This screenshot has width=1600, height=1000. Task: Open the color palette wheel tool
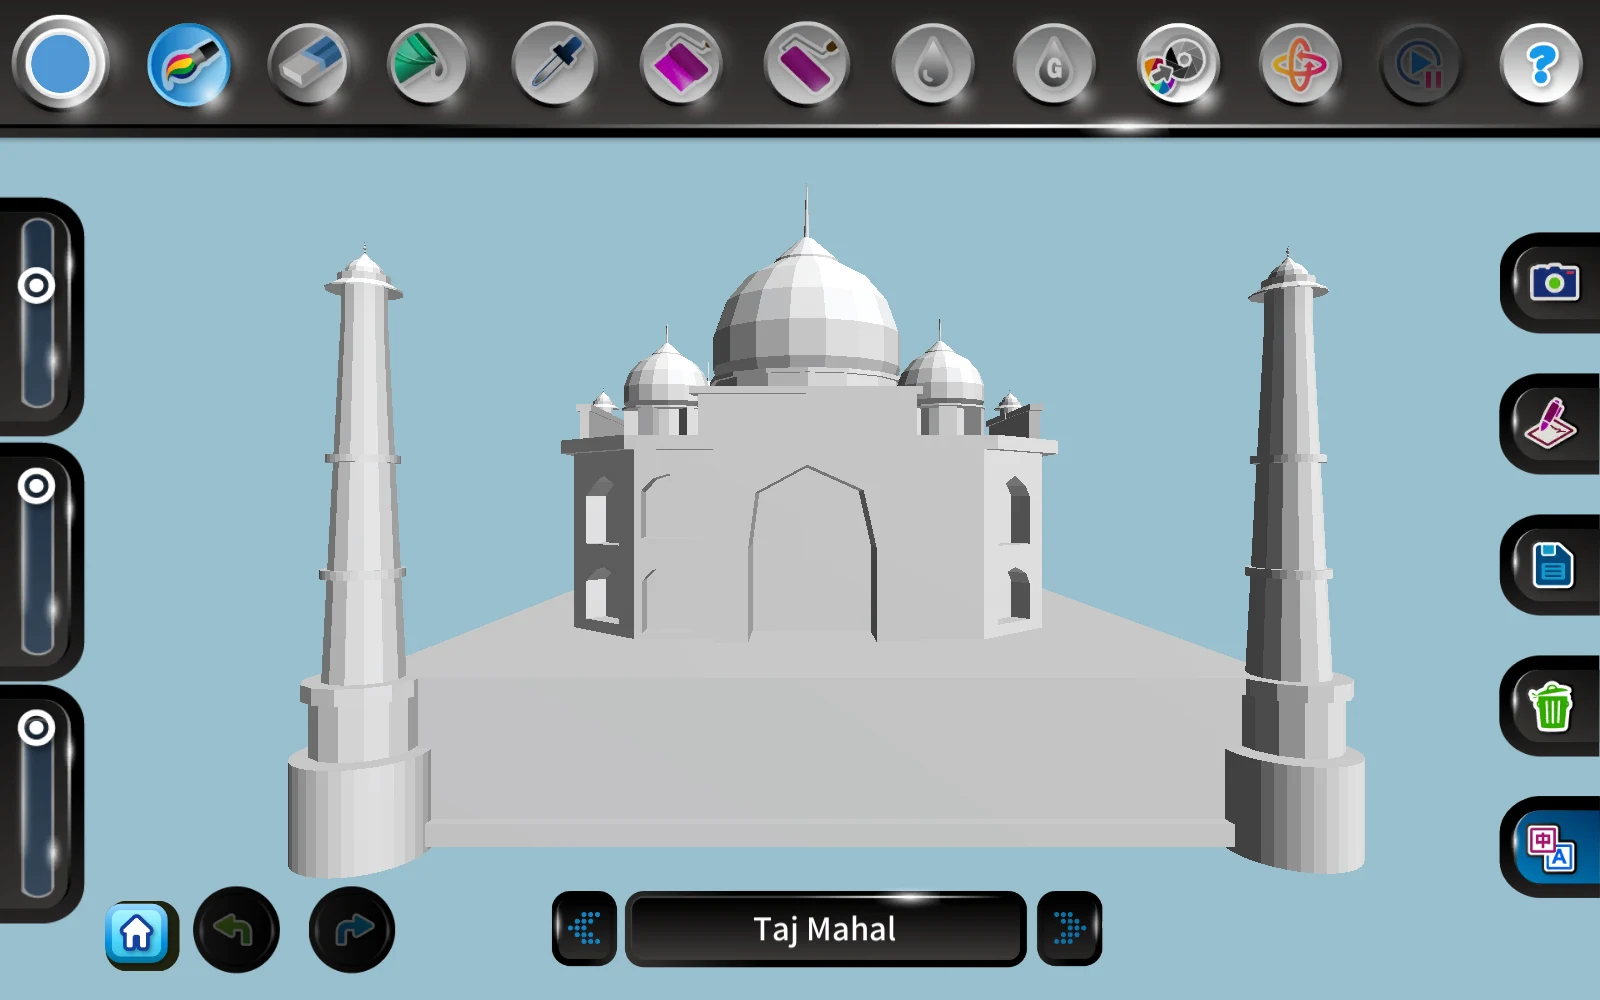1178,66
